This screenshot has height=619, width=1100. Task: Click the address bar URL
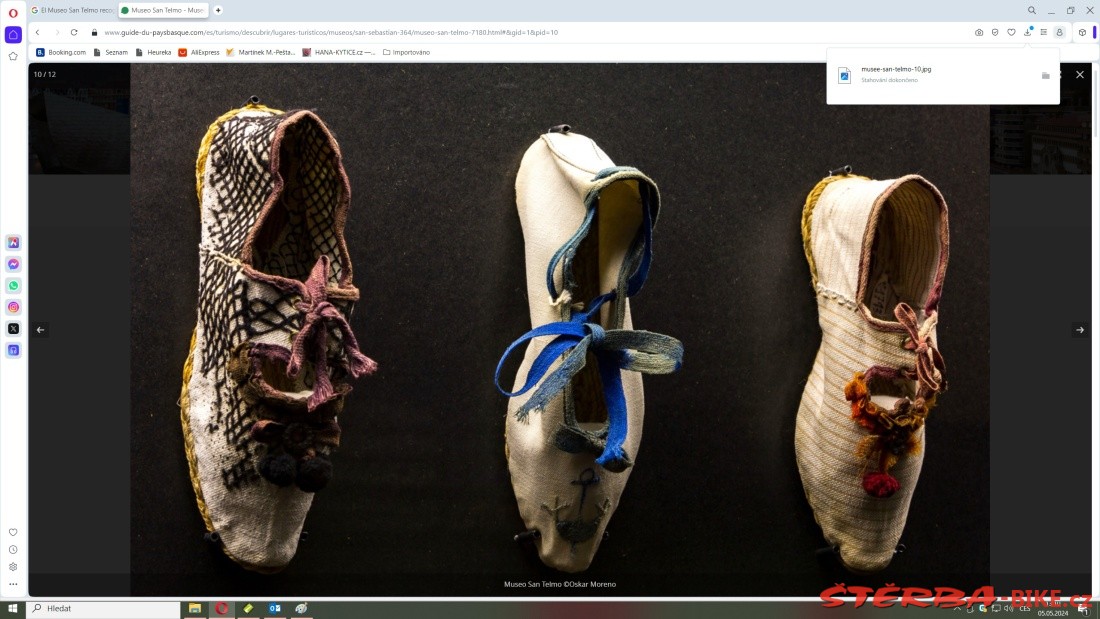(x=331, y=32)
